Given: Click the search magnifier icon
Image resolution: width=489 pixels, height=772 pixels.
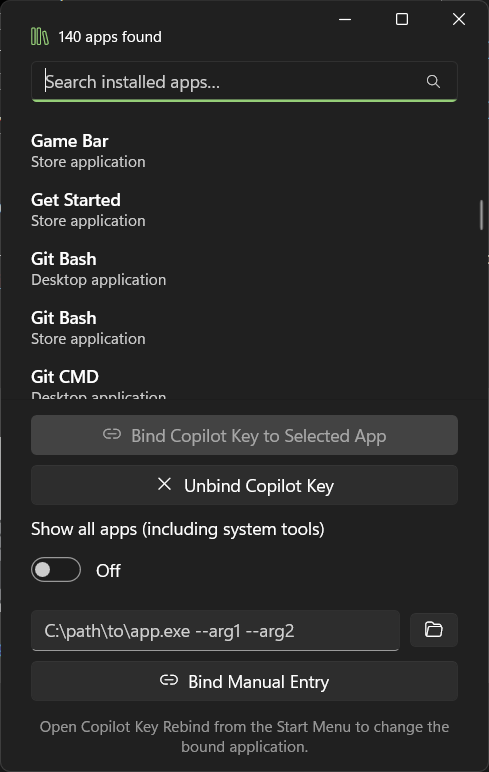Looking at the screenshot, I should pyautogui.click(x=433, y=81).
